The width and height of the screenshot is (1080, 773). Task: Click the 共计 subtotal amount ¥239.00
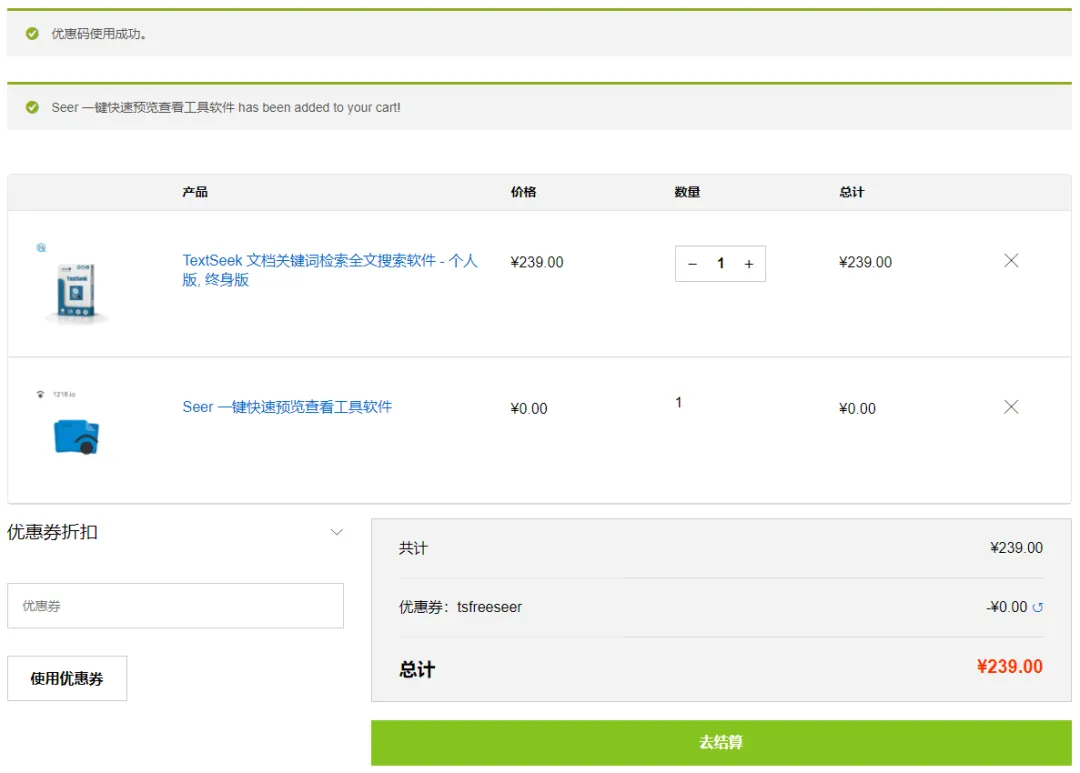pos(1016,548)
